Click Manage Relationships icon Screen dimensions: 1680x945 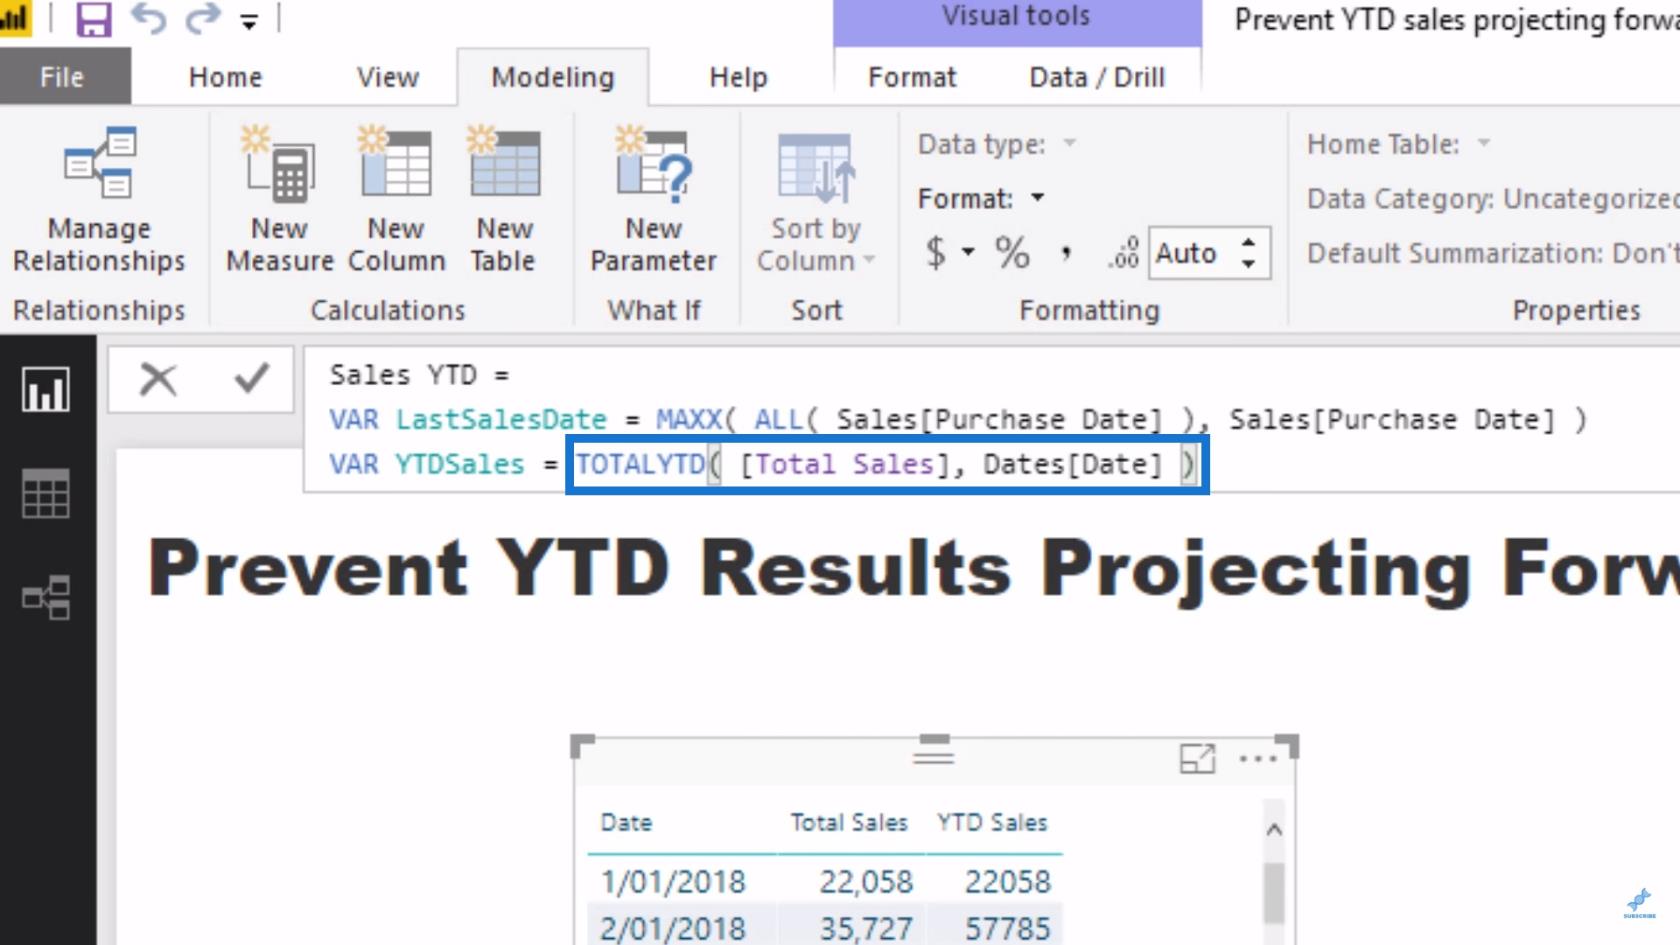click(99, 200)
